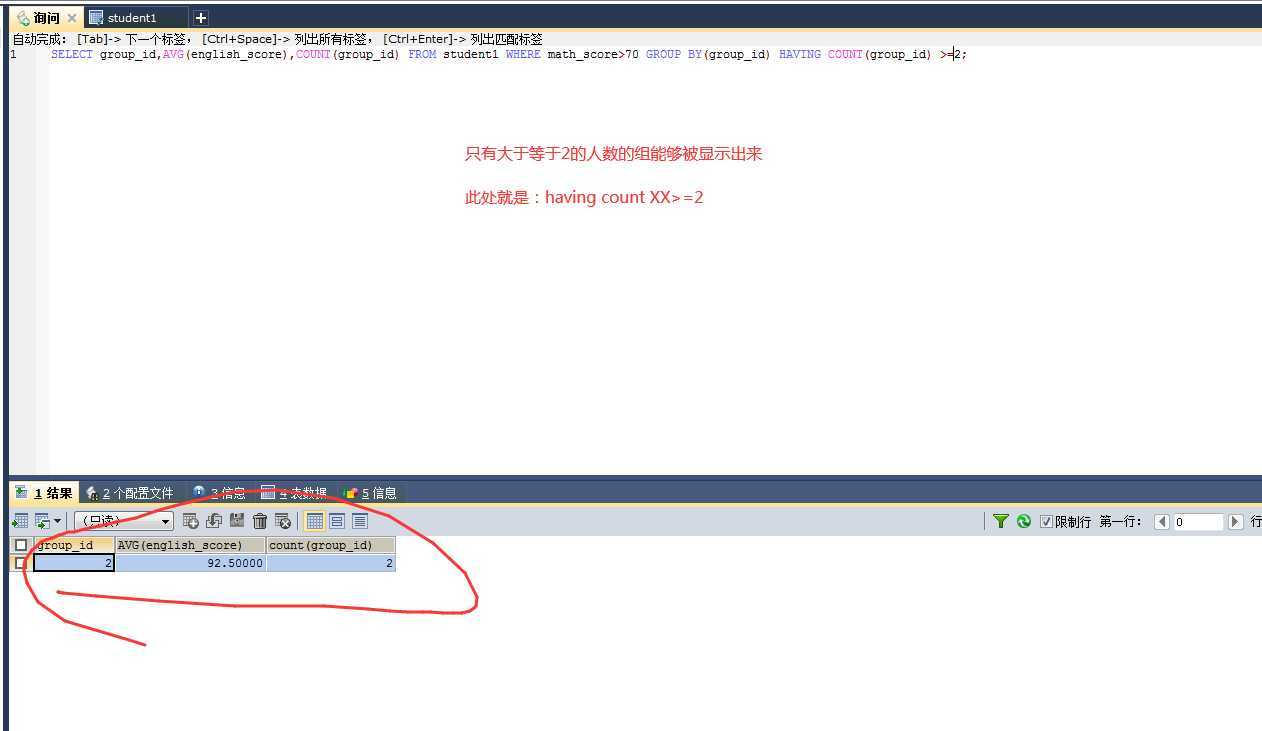The height and width of the screenshot is (731, 1262).
Task: Switch to text view mode
Action: 360,521
